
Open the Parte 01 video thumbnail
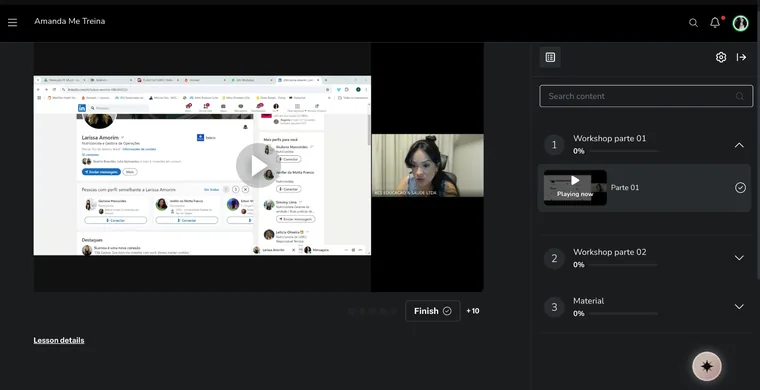click(x=575, y=187)
